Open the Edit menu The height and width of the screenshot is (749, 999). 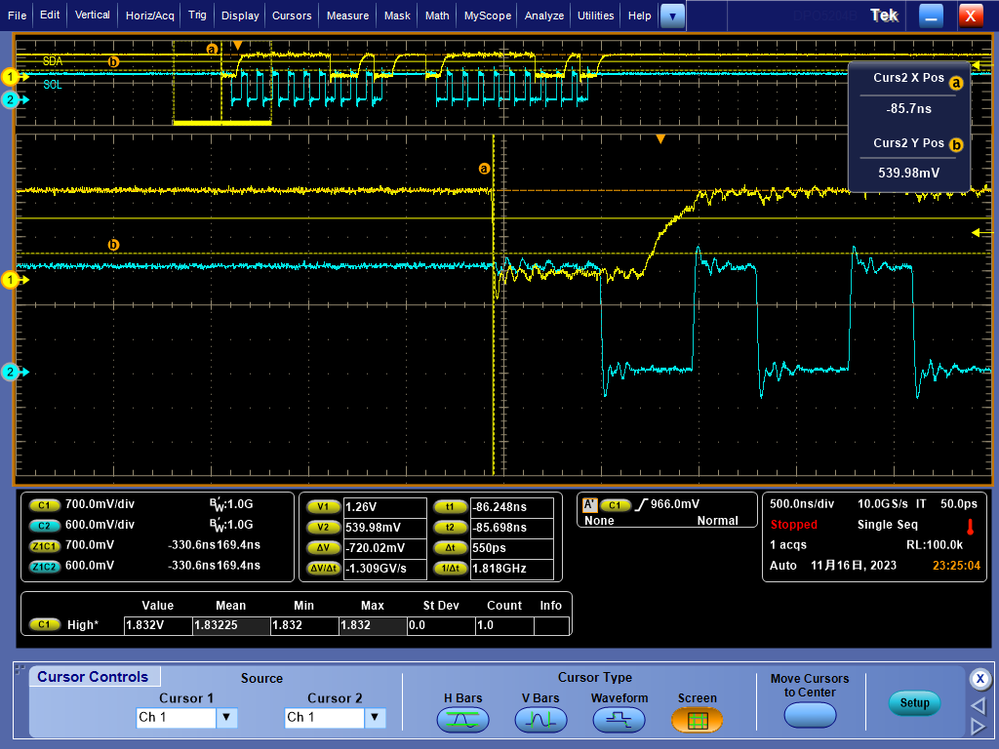point(50,15)
